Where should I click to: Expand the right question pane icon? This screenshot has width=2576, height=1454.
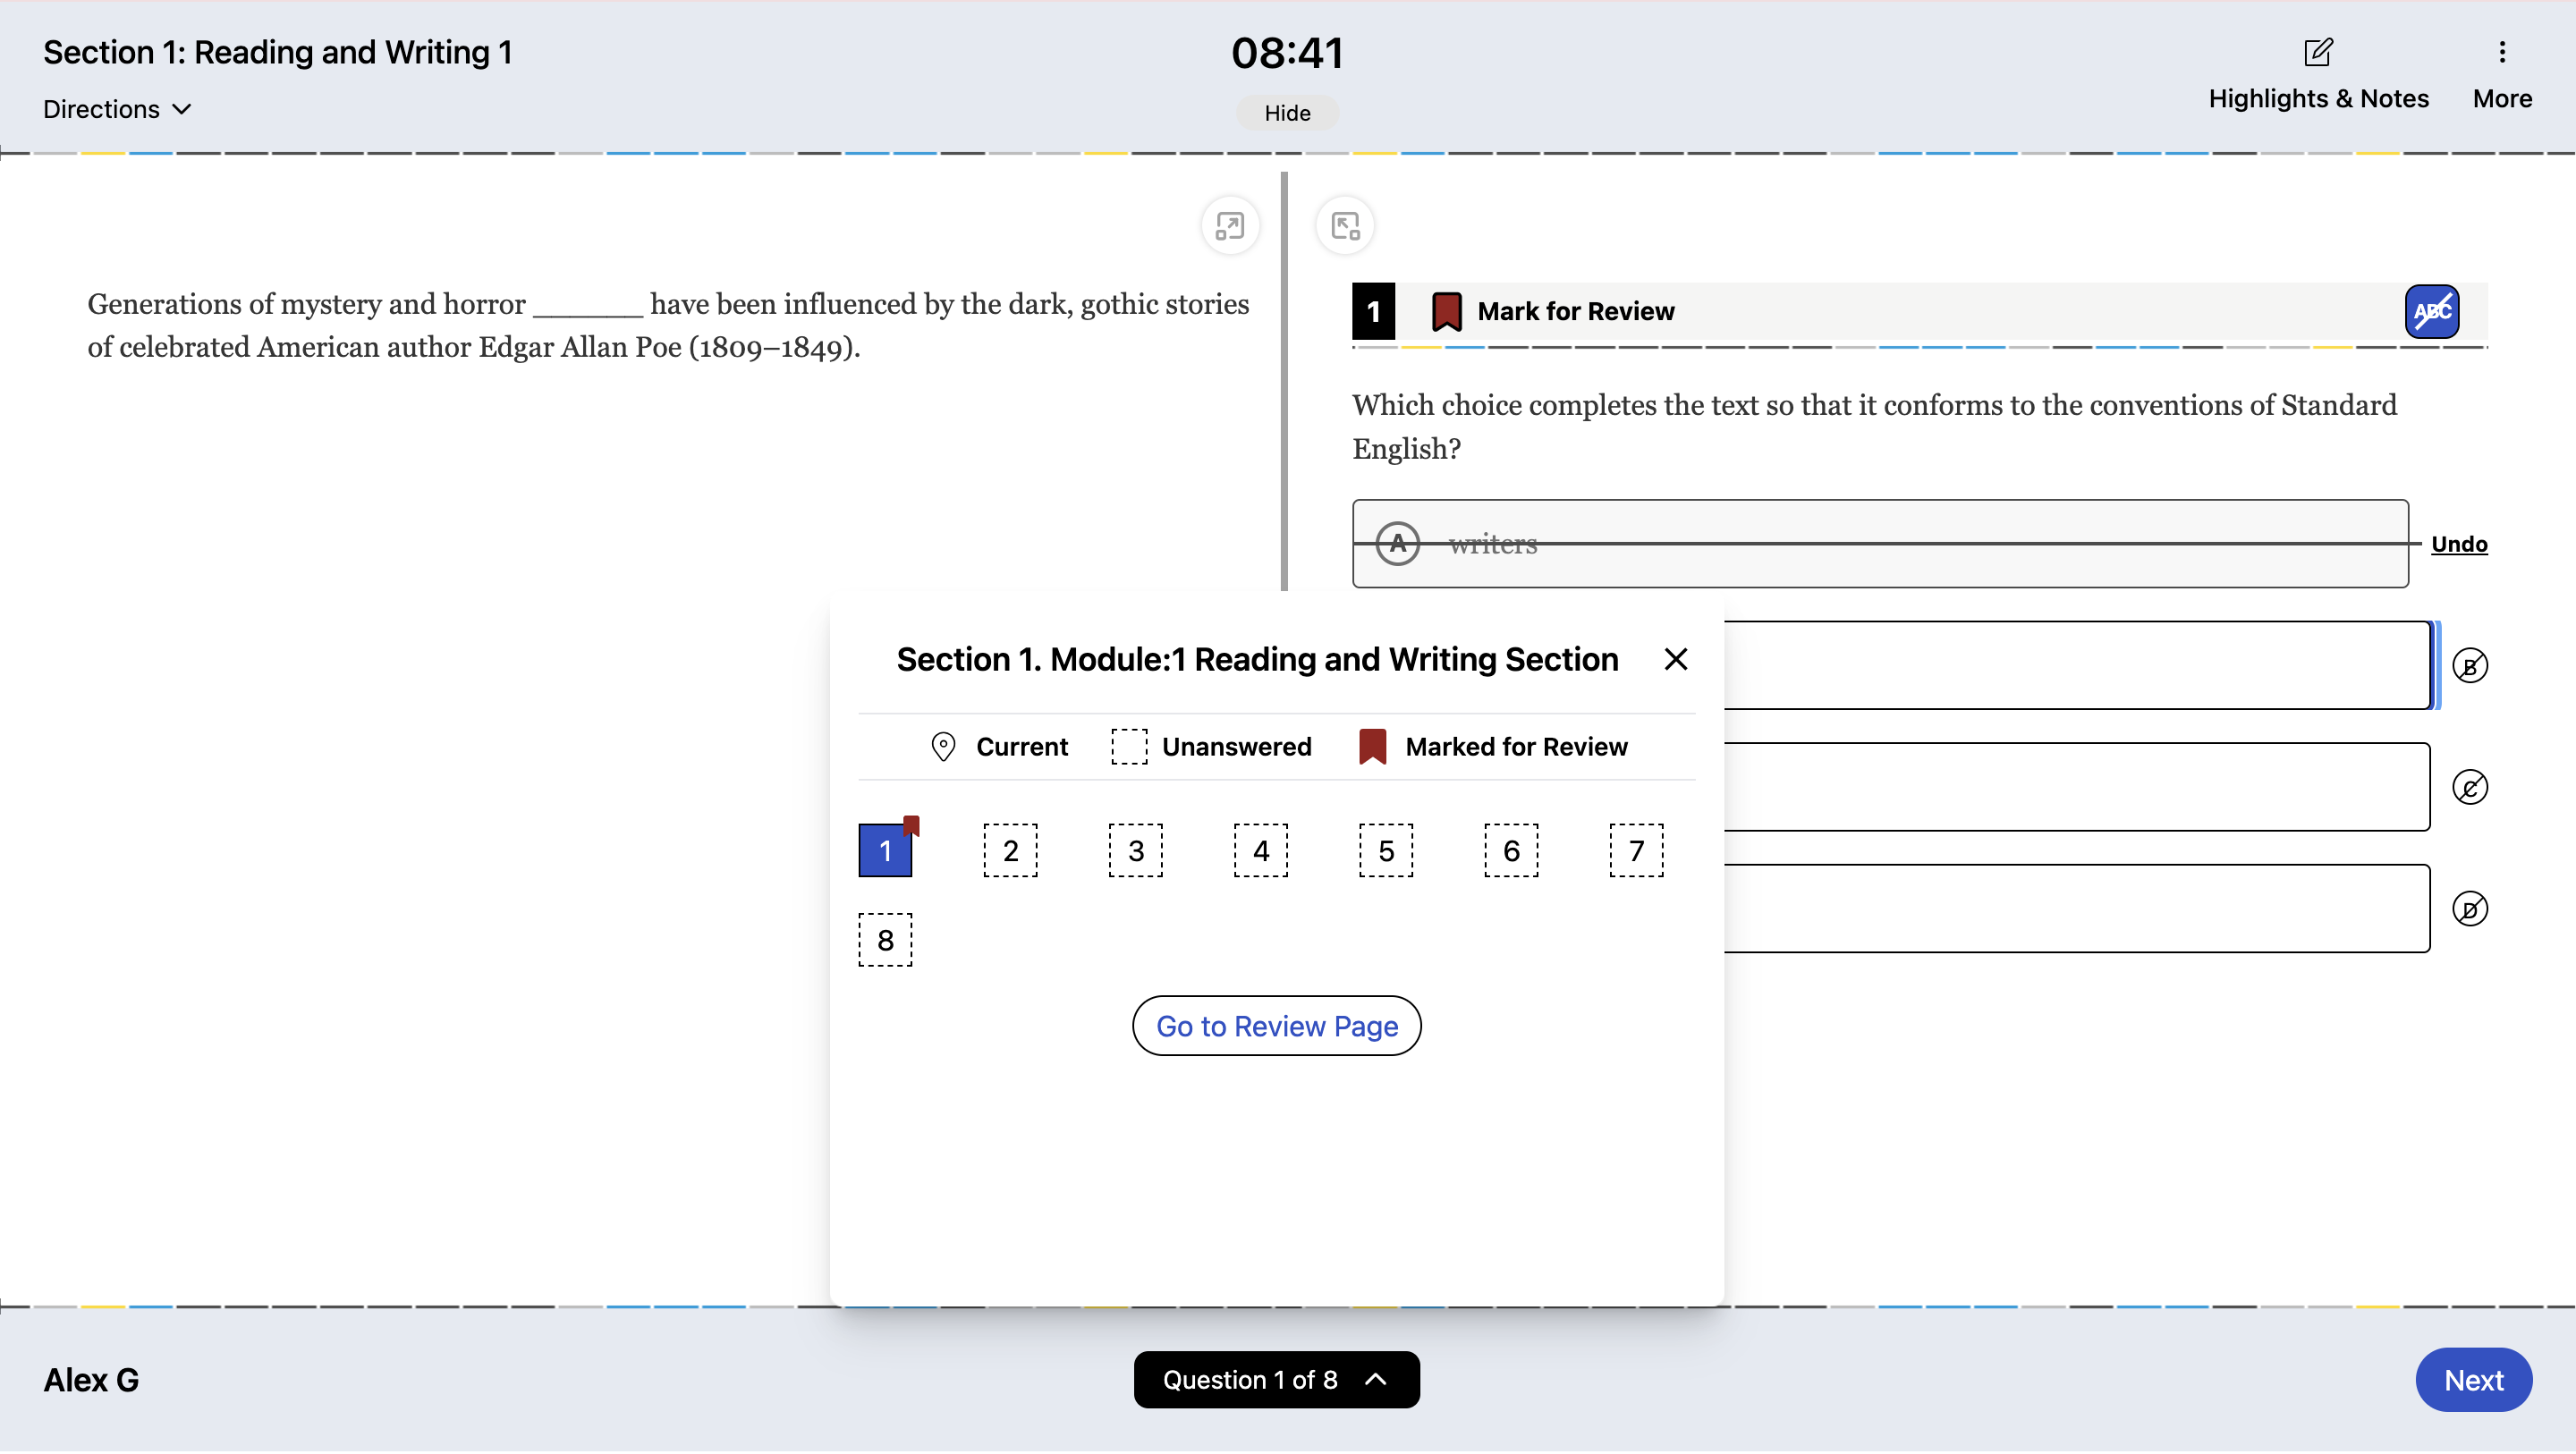(1345, 226)
